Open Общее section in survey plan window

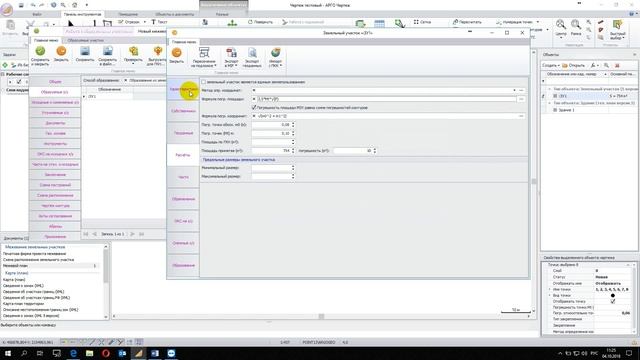(55, 82)
